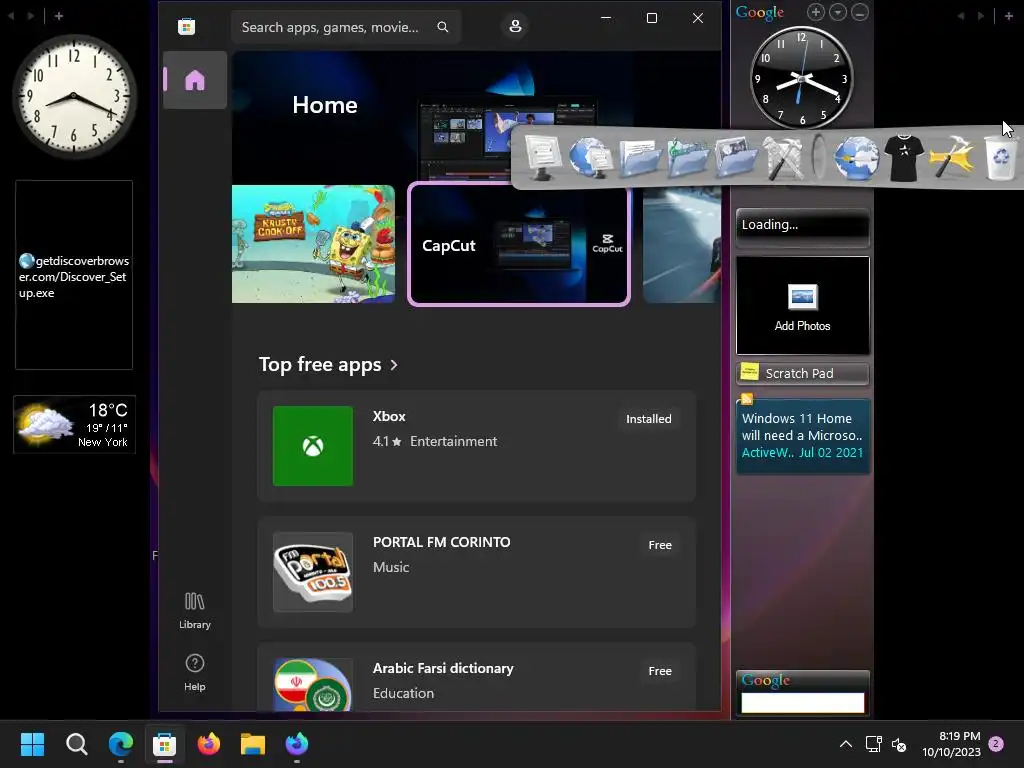Open the Top free apps chevron heading

pos(328,364)
